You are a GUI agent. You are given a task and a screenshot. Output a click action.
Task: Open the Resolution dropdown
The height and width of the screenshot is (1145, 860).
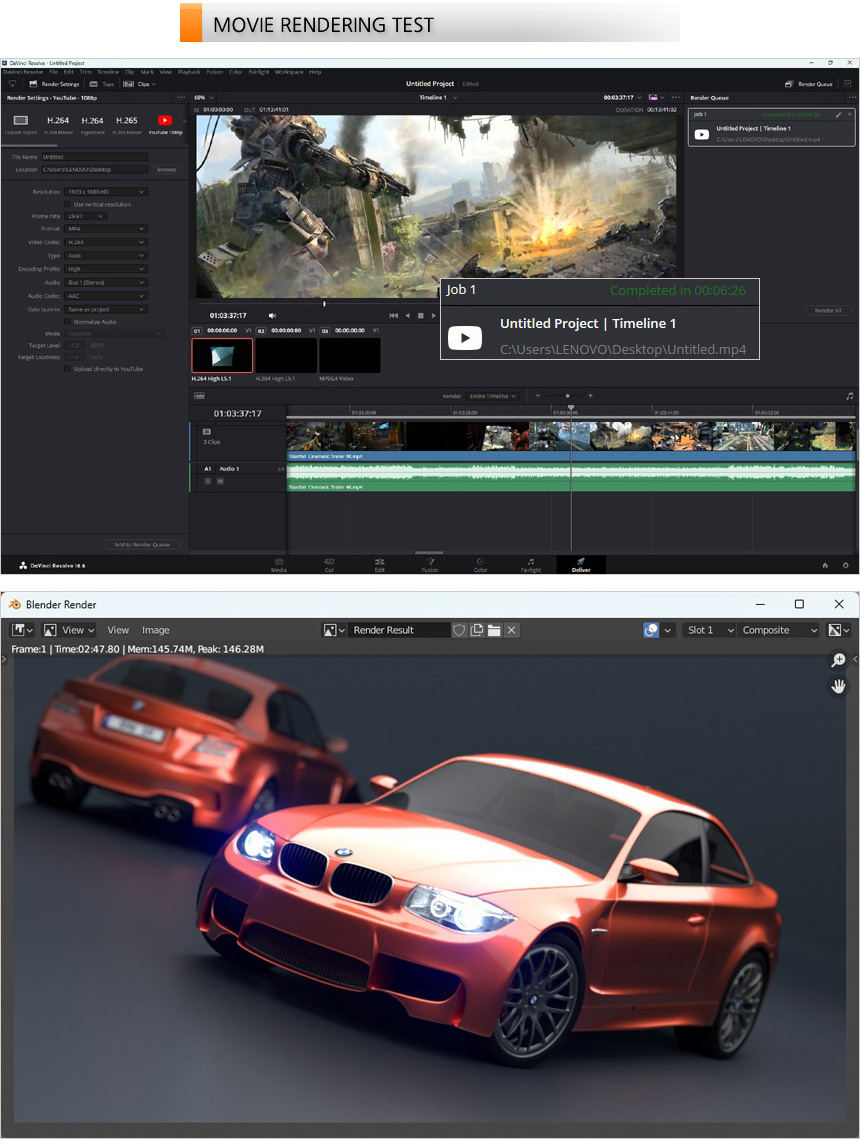(x=106, y=192)
